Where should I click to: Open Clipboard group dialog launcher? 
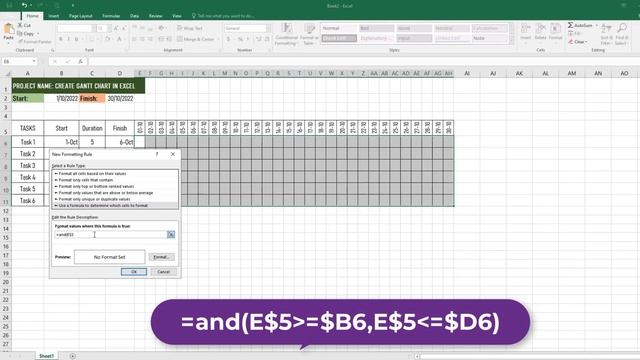pos(53,50)
